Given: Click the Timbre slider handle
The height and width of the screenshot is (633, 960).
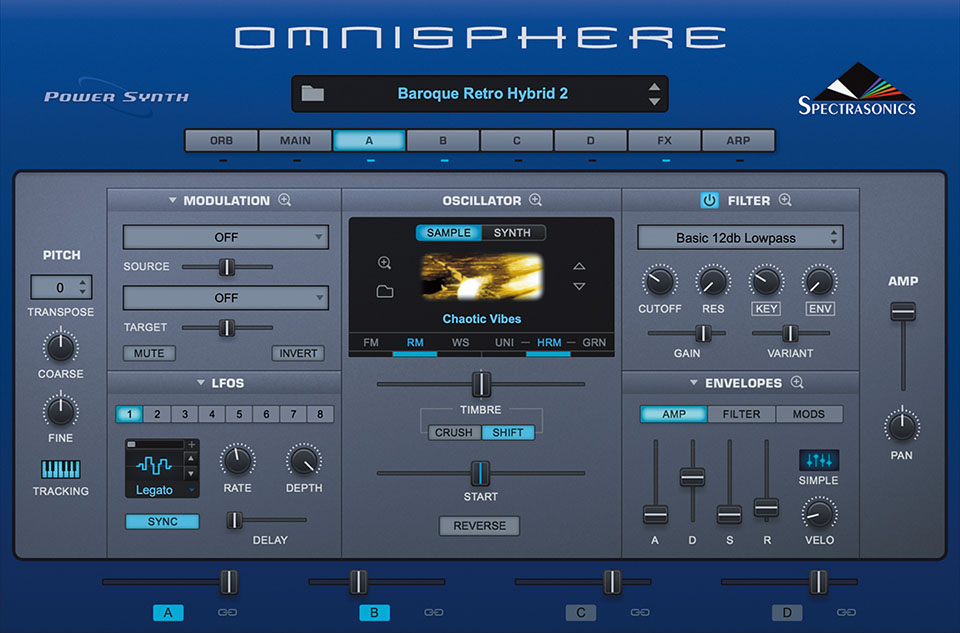Looking at the screenshot, I should [481, 384].
